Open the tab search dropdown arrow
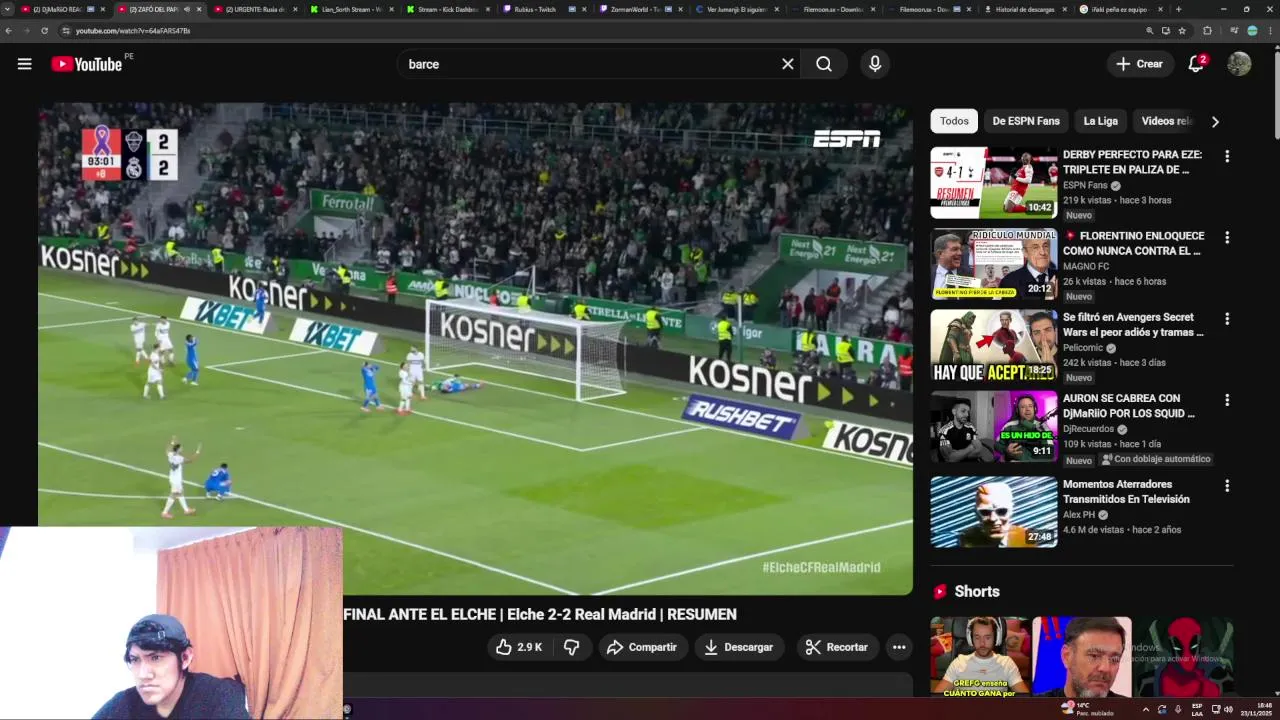1280x720 pixels. coord(8,9)
